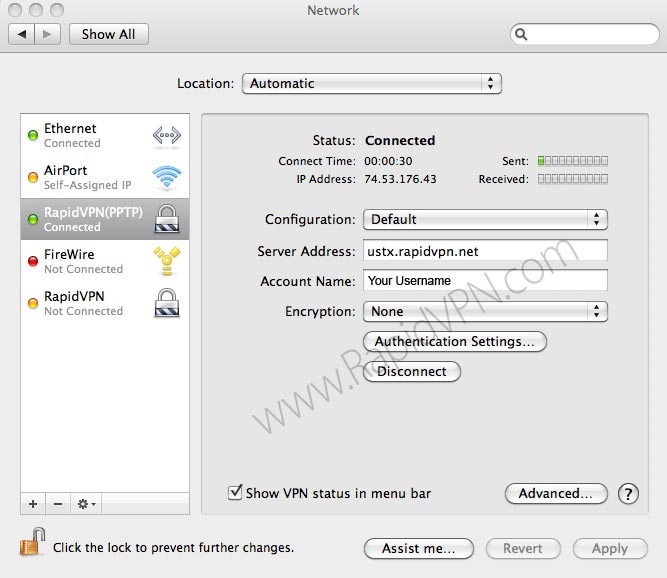
Task: Open the Advanced settings
Action: (556, 493)
